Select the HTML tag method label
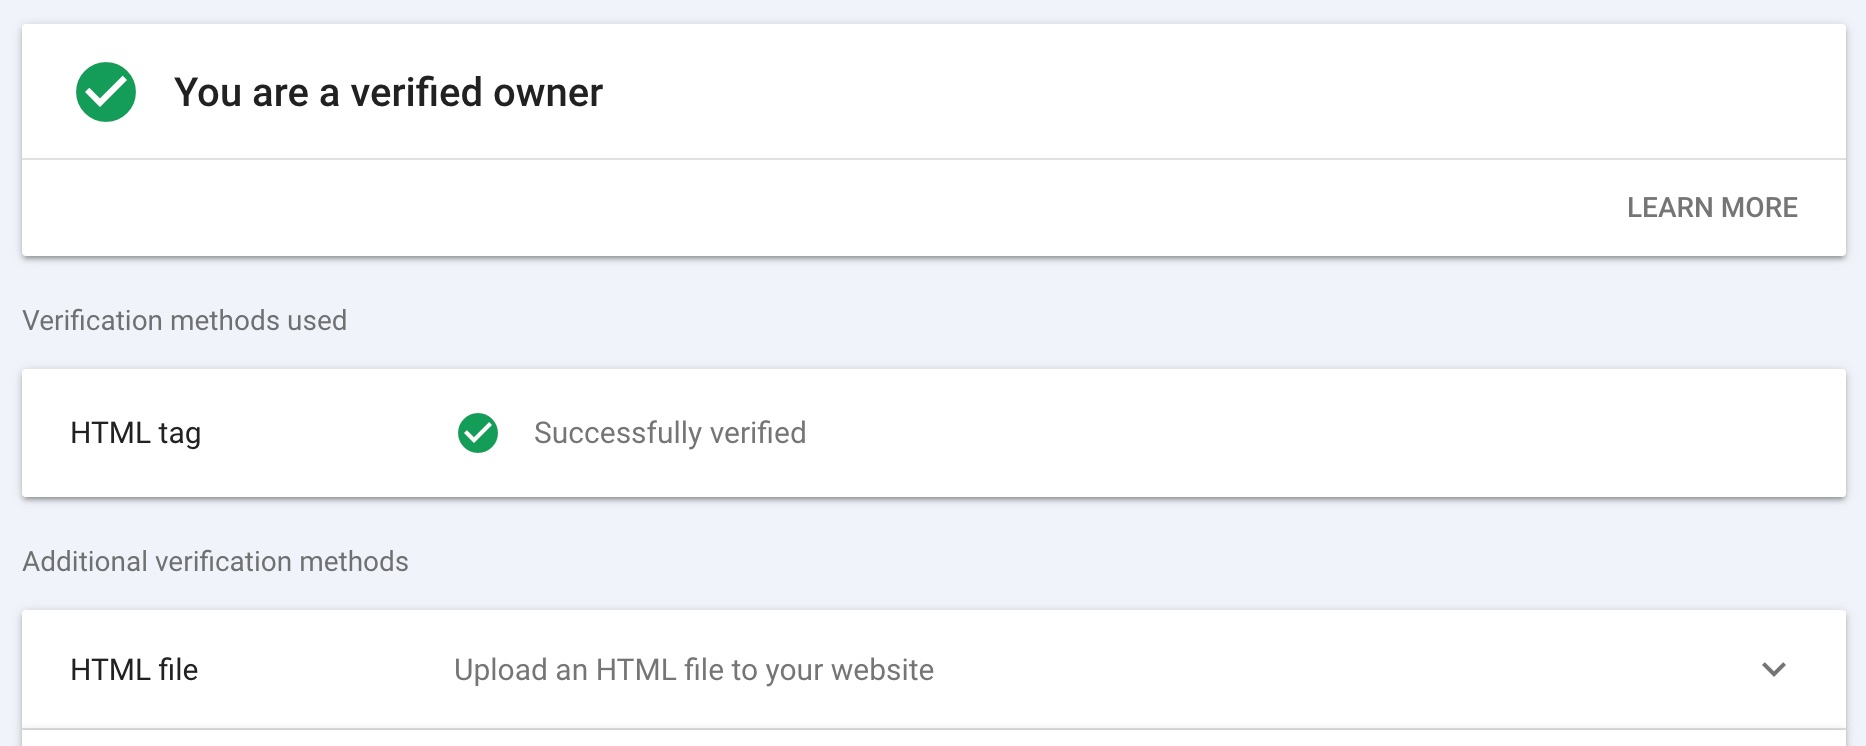1866x746 pixels. (136, 433)
